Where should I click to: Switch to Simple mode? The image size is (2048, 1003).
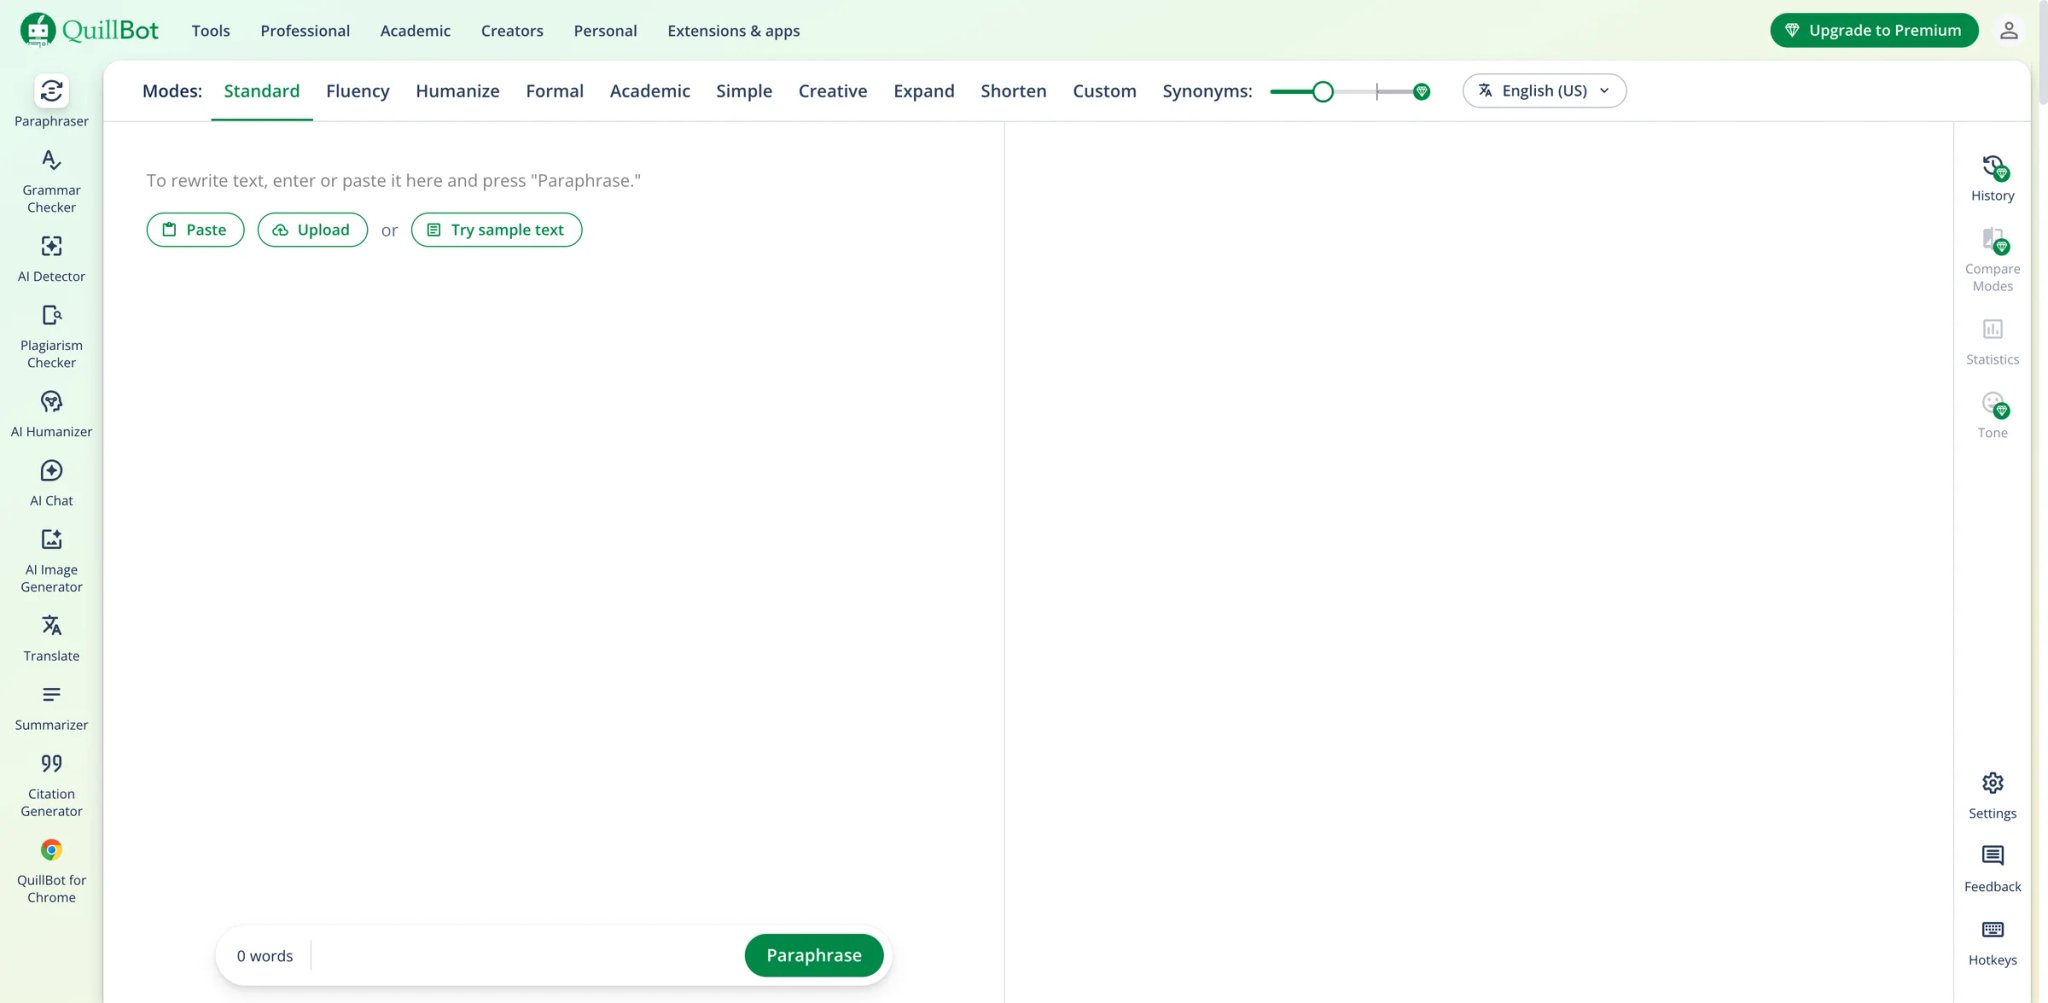(743, 91)
